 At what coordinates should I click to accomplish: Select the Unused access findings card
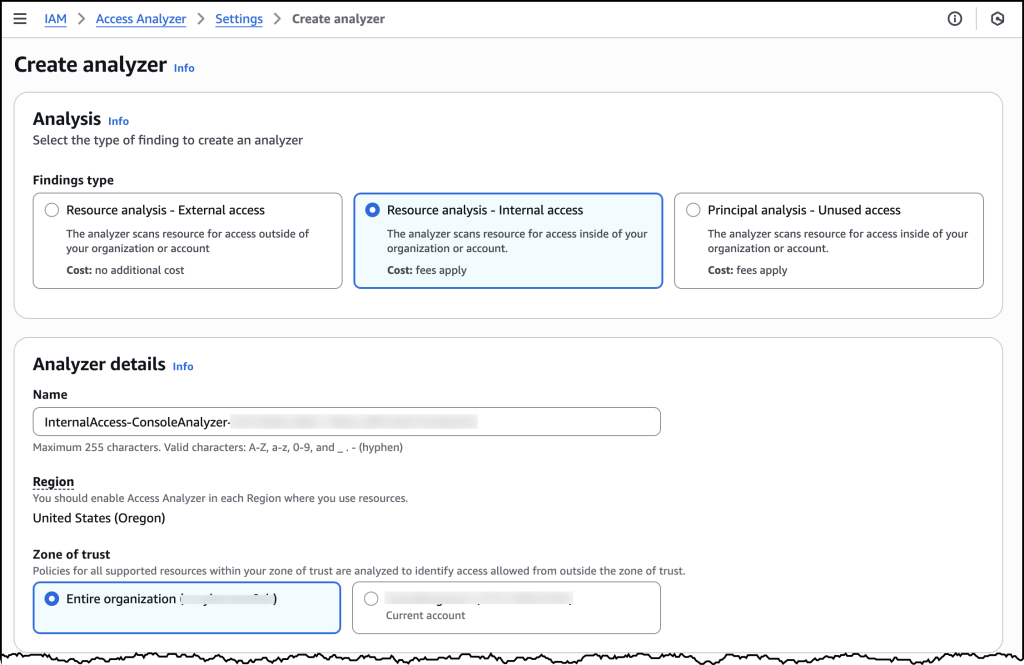(835, 240)
